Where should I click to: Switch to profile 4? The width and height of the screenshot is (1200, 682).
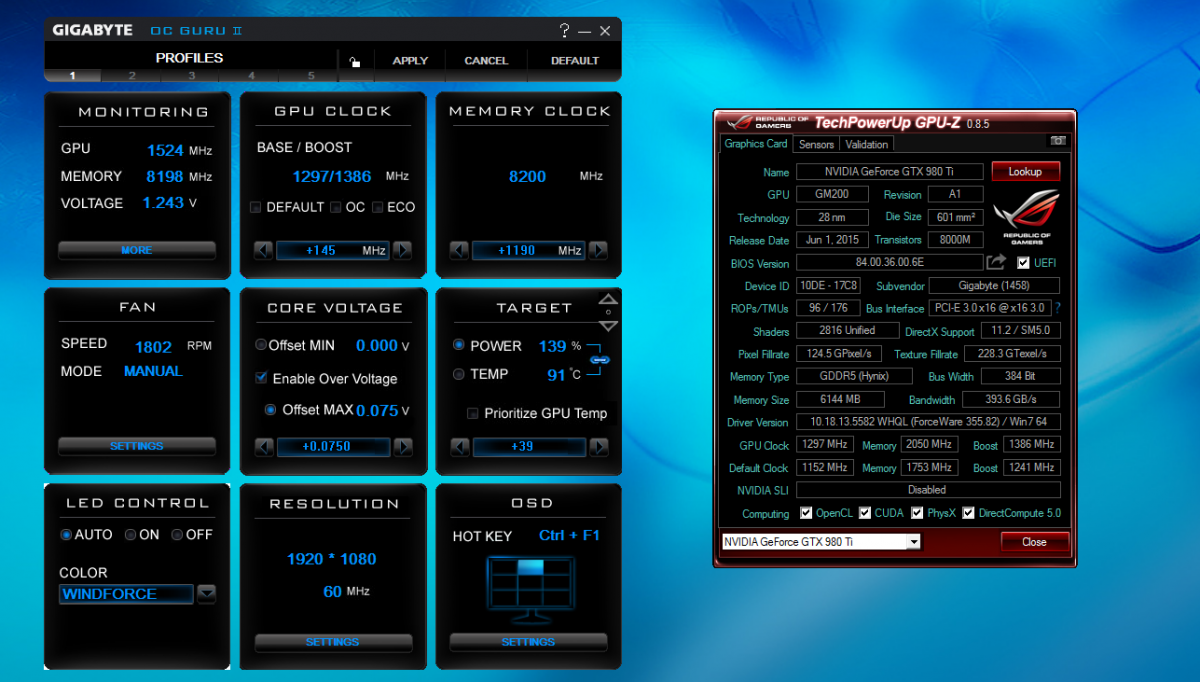click(x=252, y=76)
